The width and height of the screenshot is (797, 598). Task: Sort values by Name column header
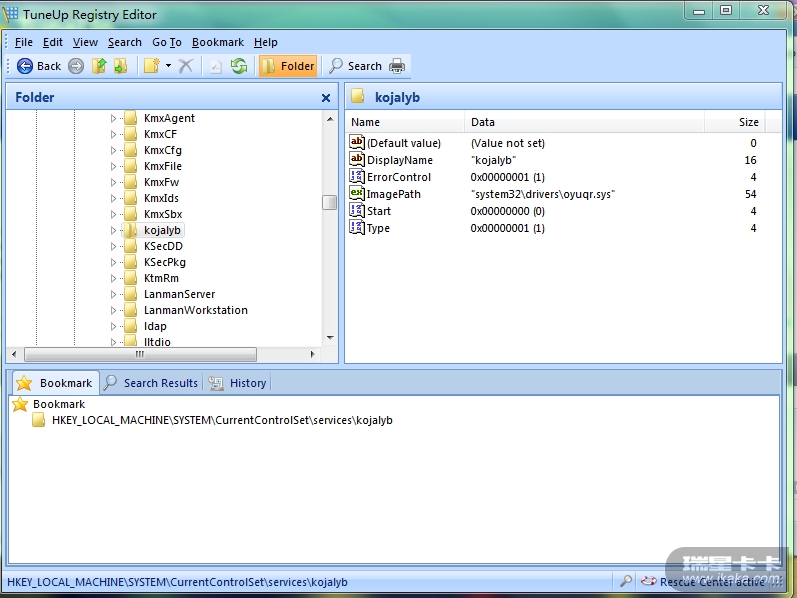[405, 122]
